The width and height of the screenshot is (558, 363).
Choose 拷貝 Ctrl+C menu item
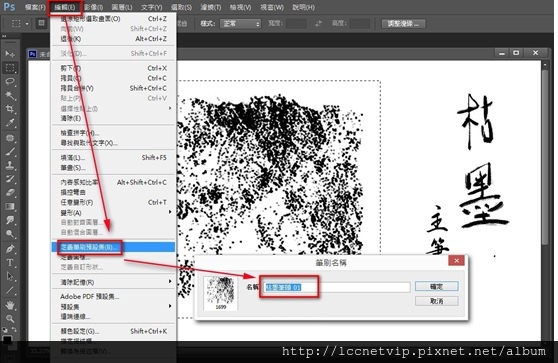click(114, 78)
